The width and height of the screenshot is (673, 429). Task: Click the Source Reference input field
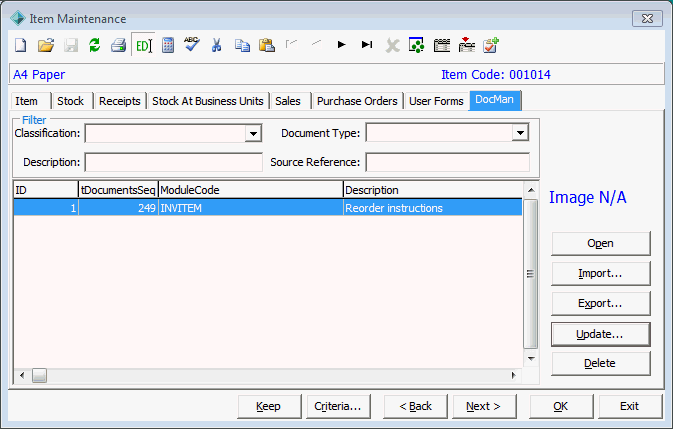coord(448,163)
